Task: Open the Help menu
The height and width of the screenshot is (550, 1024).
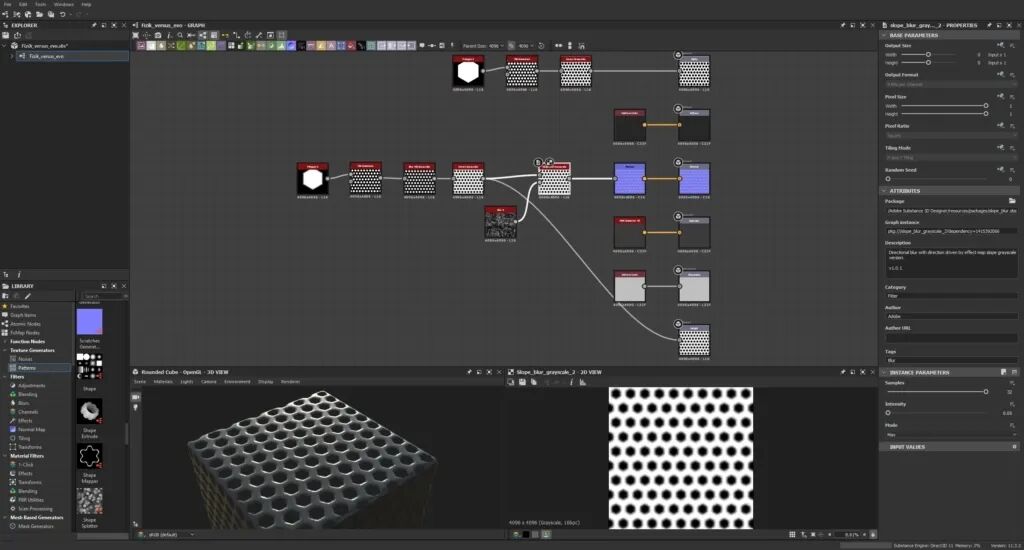Action: click(x=86, y=4)
